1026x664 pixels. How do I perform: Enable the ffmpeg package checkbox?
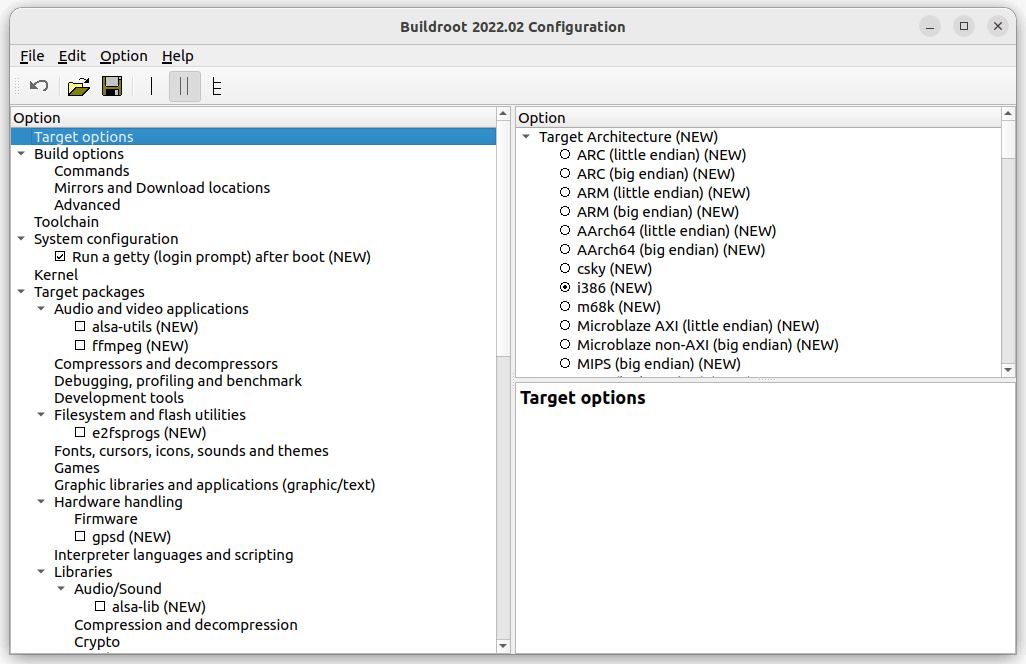pos(80,346)
